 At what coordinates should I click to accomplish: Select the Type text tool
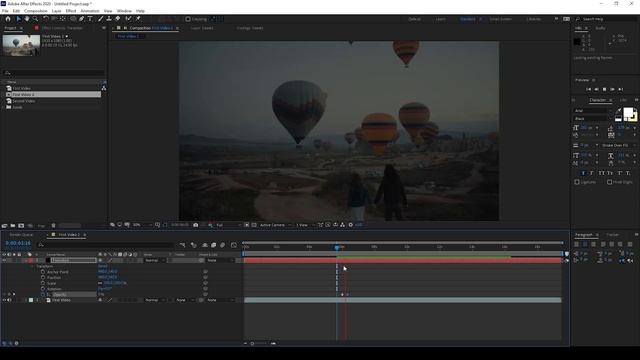point(90,19)
